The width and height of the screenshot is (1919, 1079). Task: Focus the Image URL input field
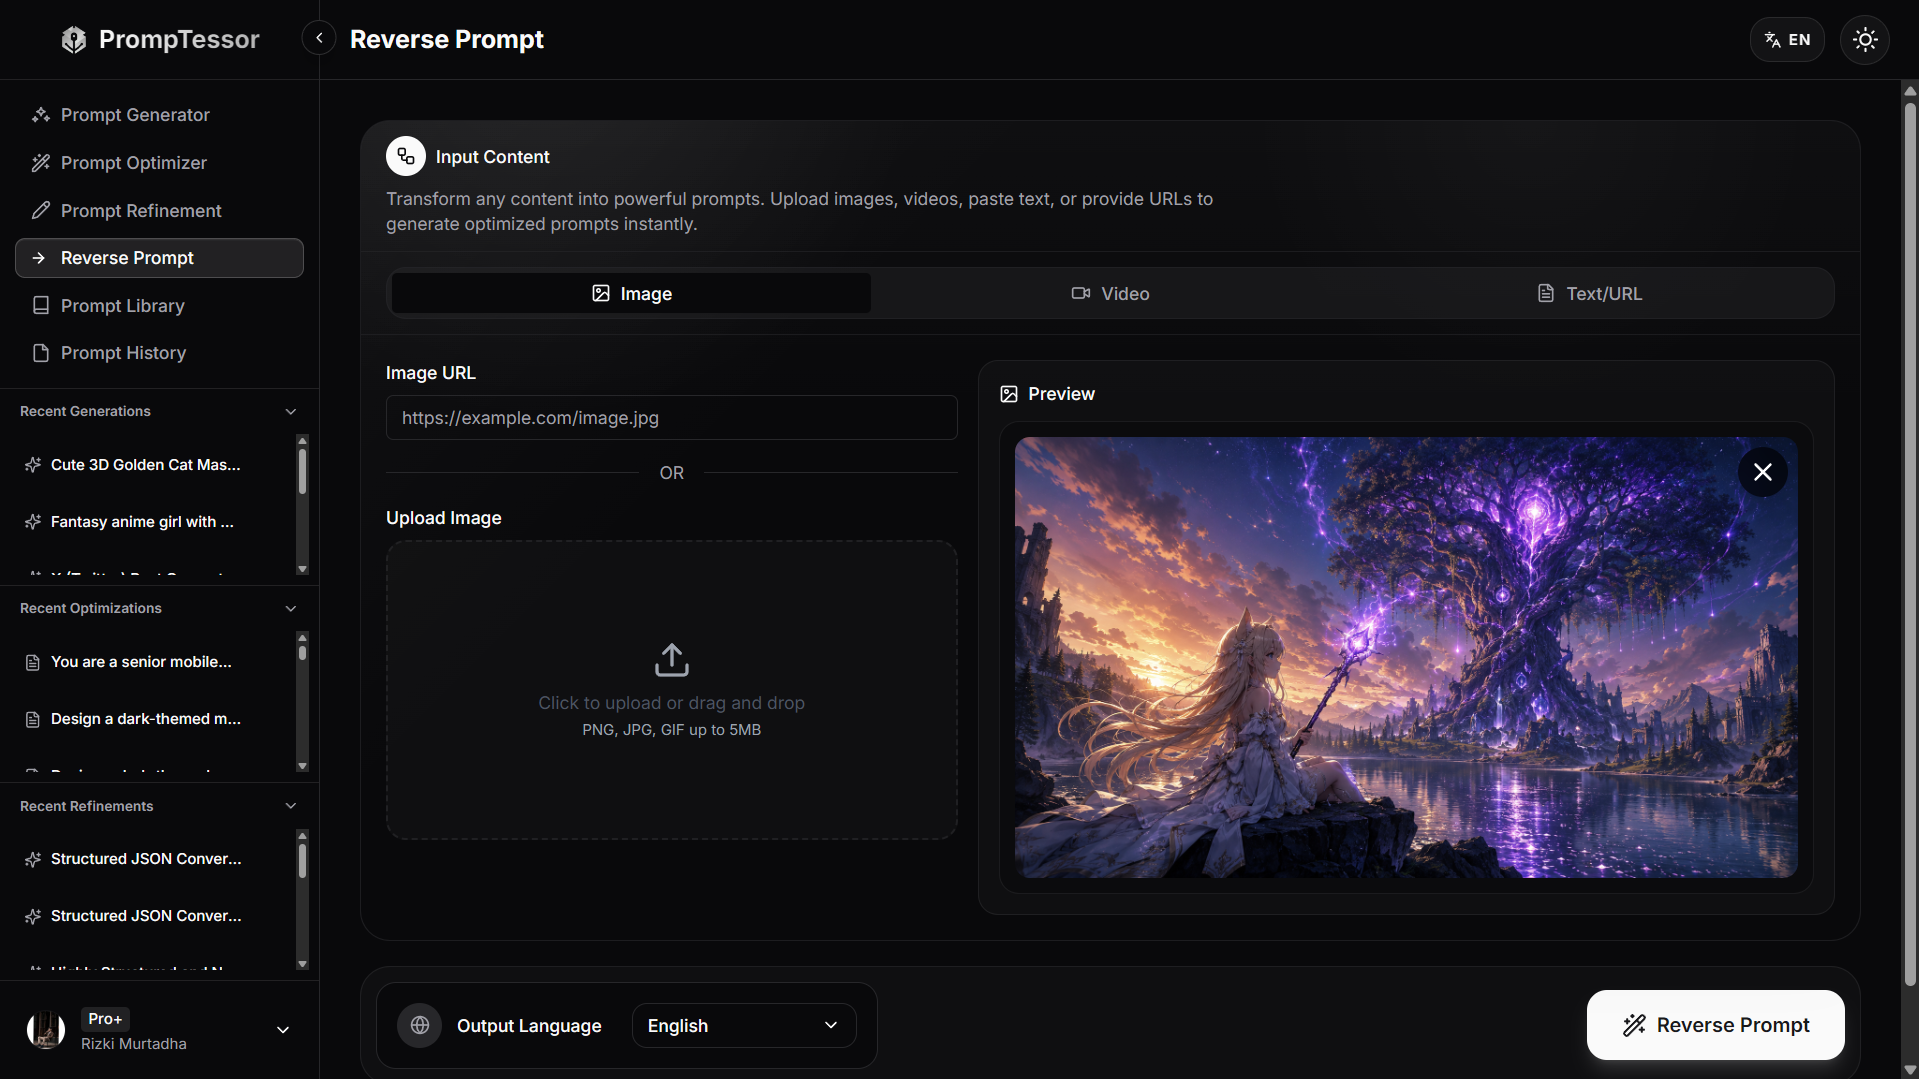(x=672, y=418)
